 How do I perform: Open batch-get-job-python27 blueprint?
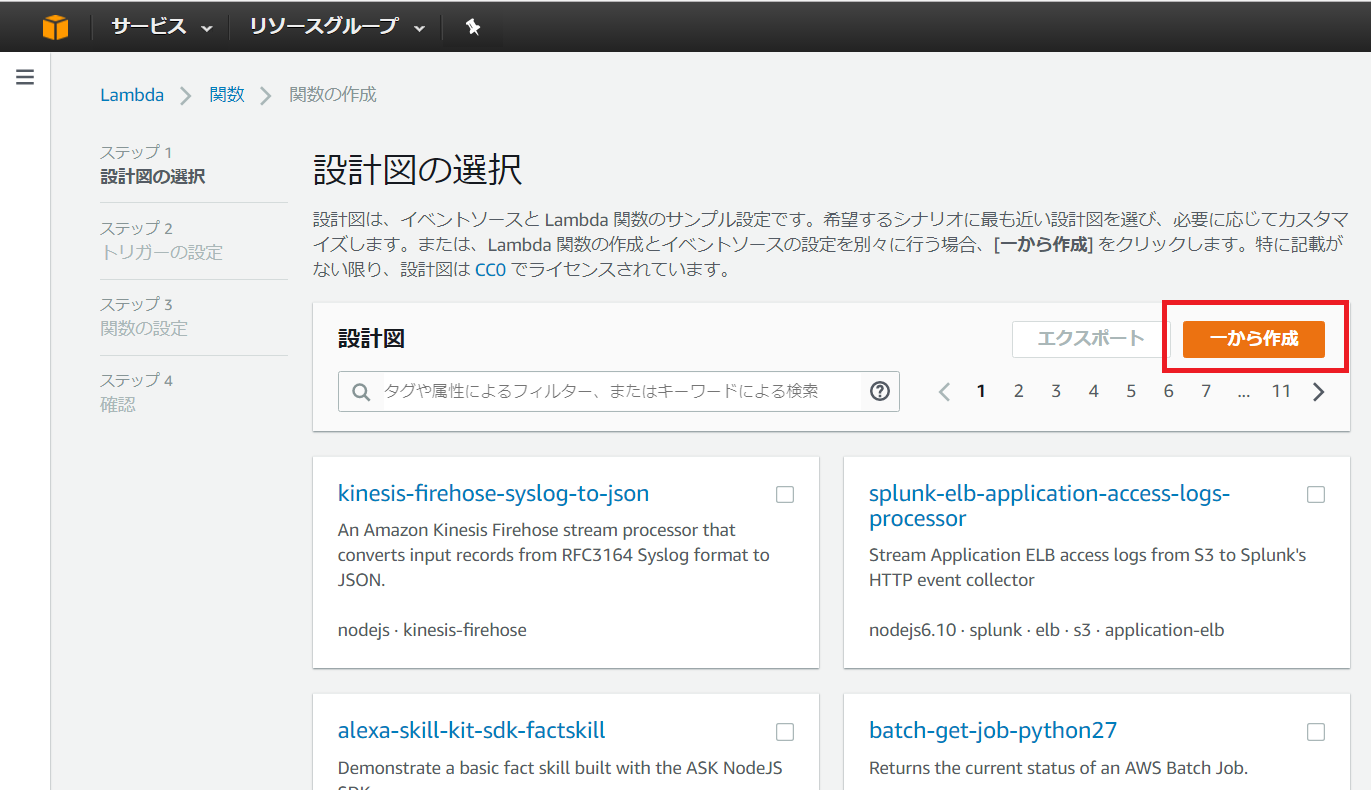click(993, 730)
